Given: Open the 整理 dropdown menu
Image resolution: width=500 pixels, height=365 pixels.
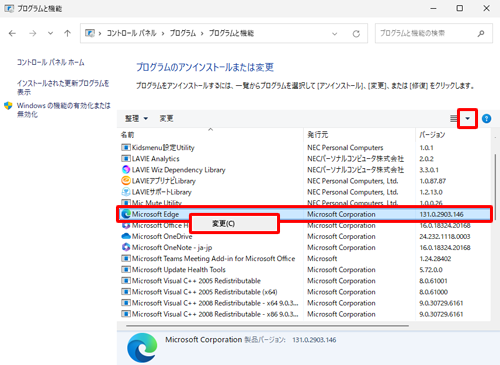Looking at the screenshot, I should (136, 118).
